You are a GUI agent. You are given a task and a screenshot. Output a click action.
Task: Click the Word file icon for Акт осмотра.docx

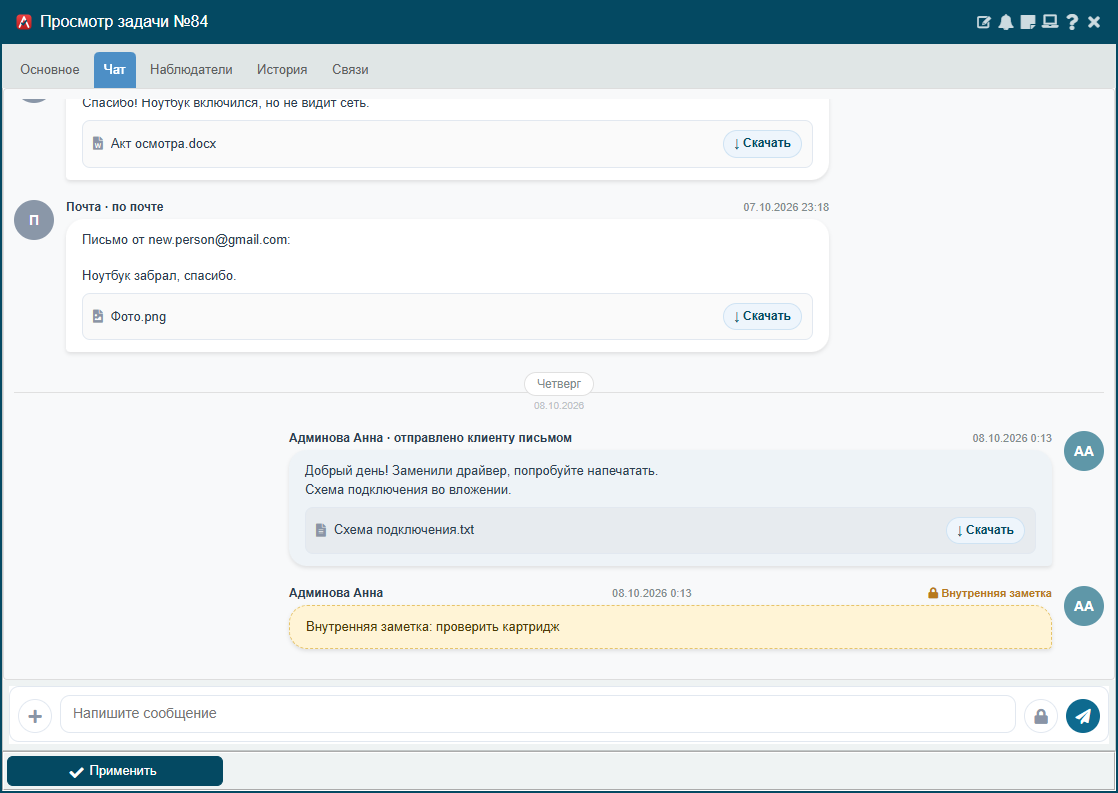tap(98, 143)
